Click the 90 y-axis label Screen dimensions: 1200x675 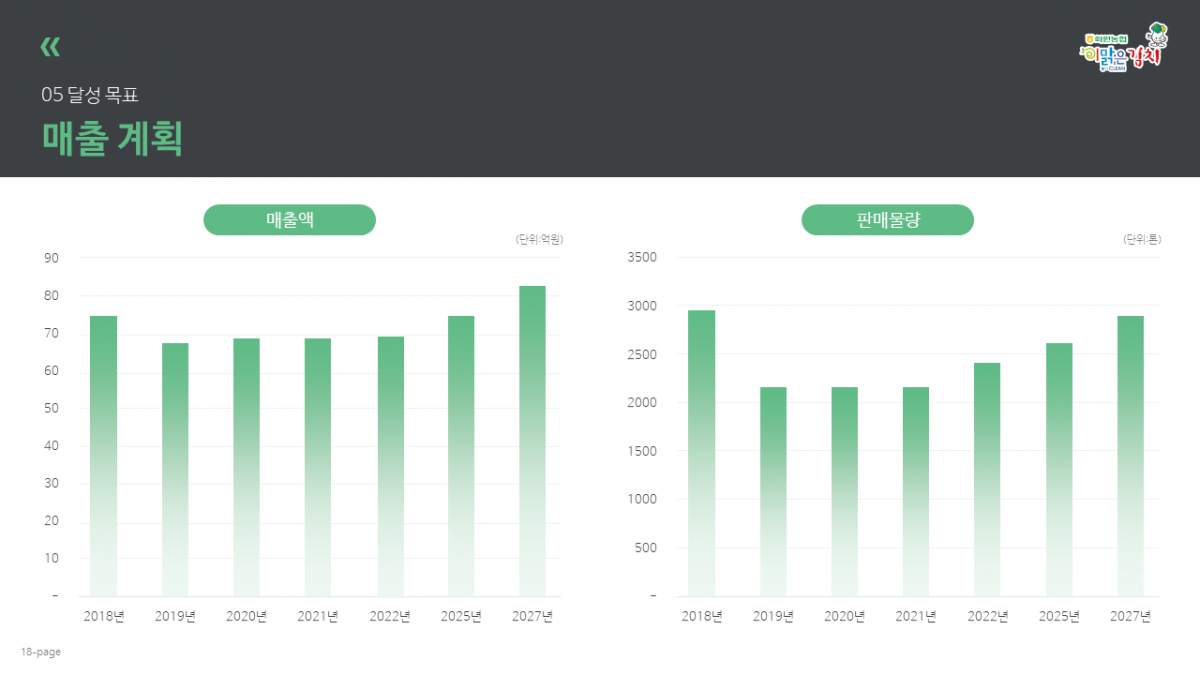(51, 258)
